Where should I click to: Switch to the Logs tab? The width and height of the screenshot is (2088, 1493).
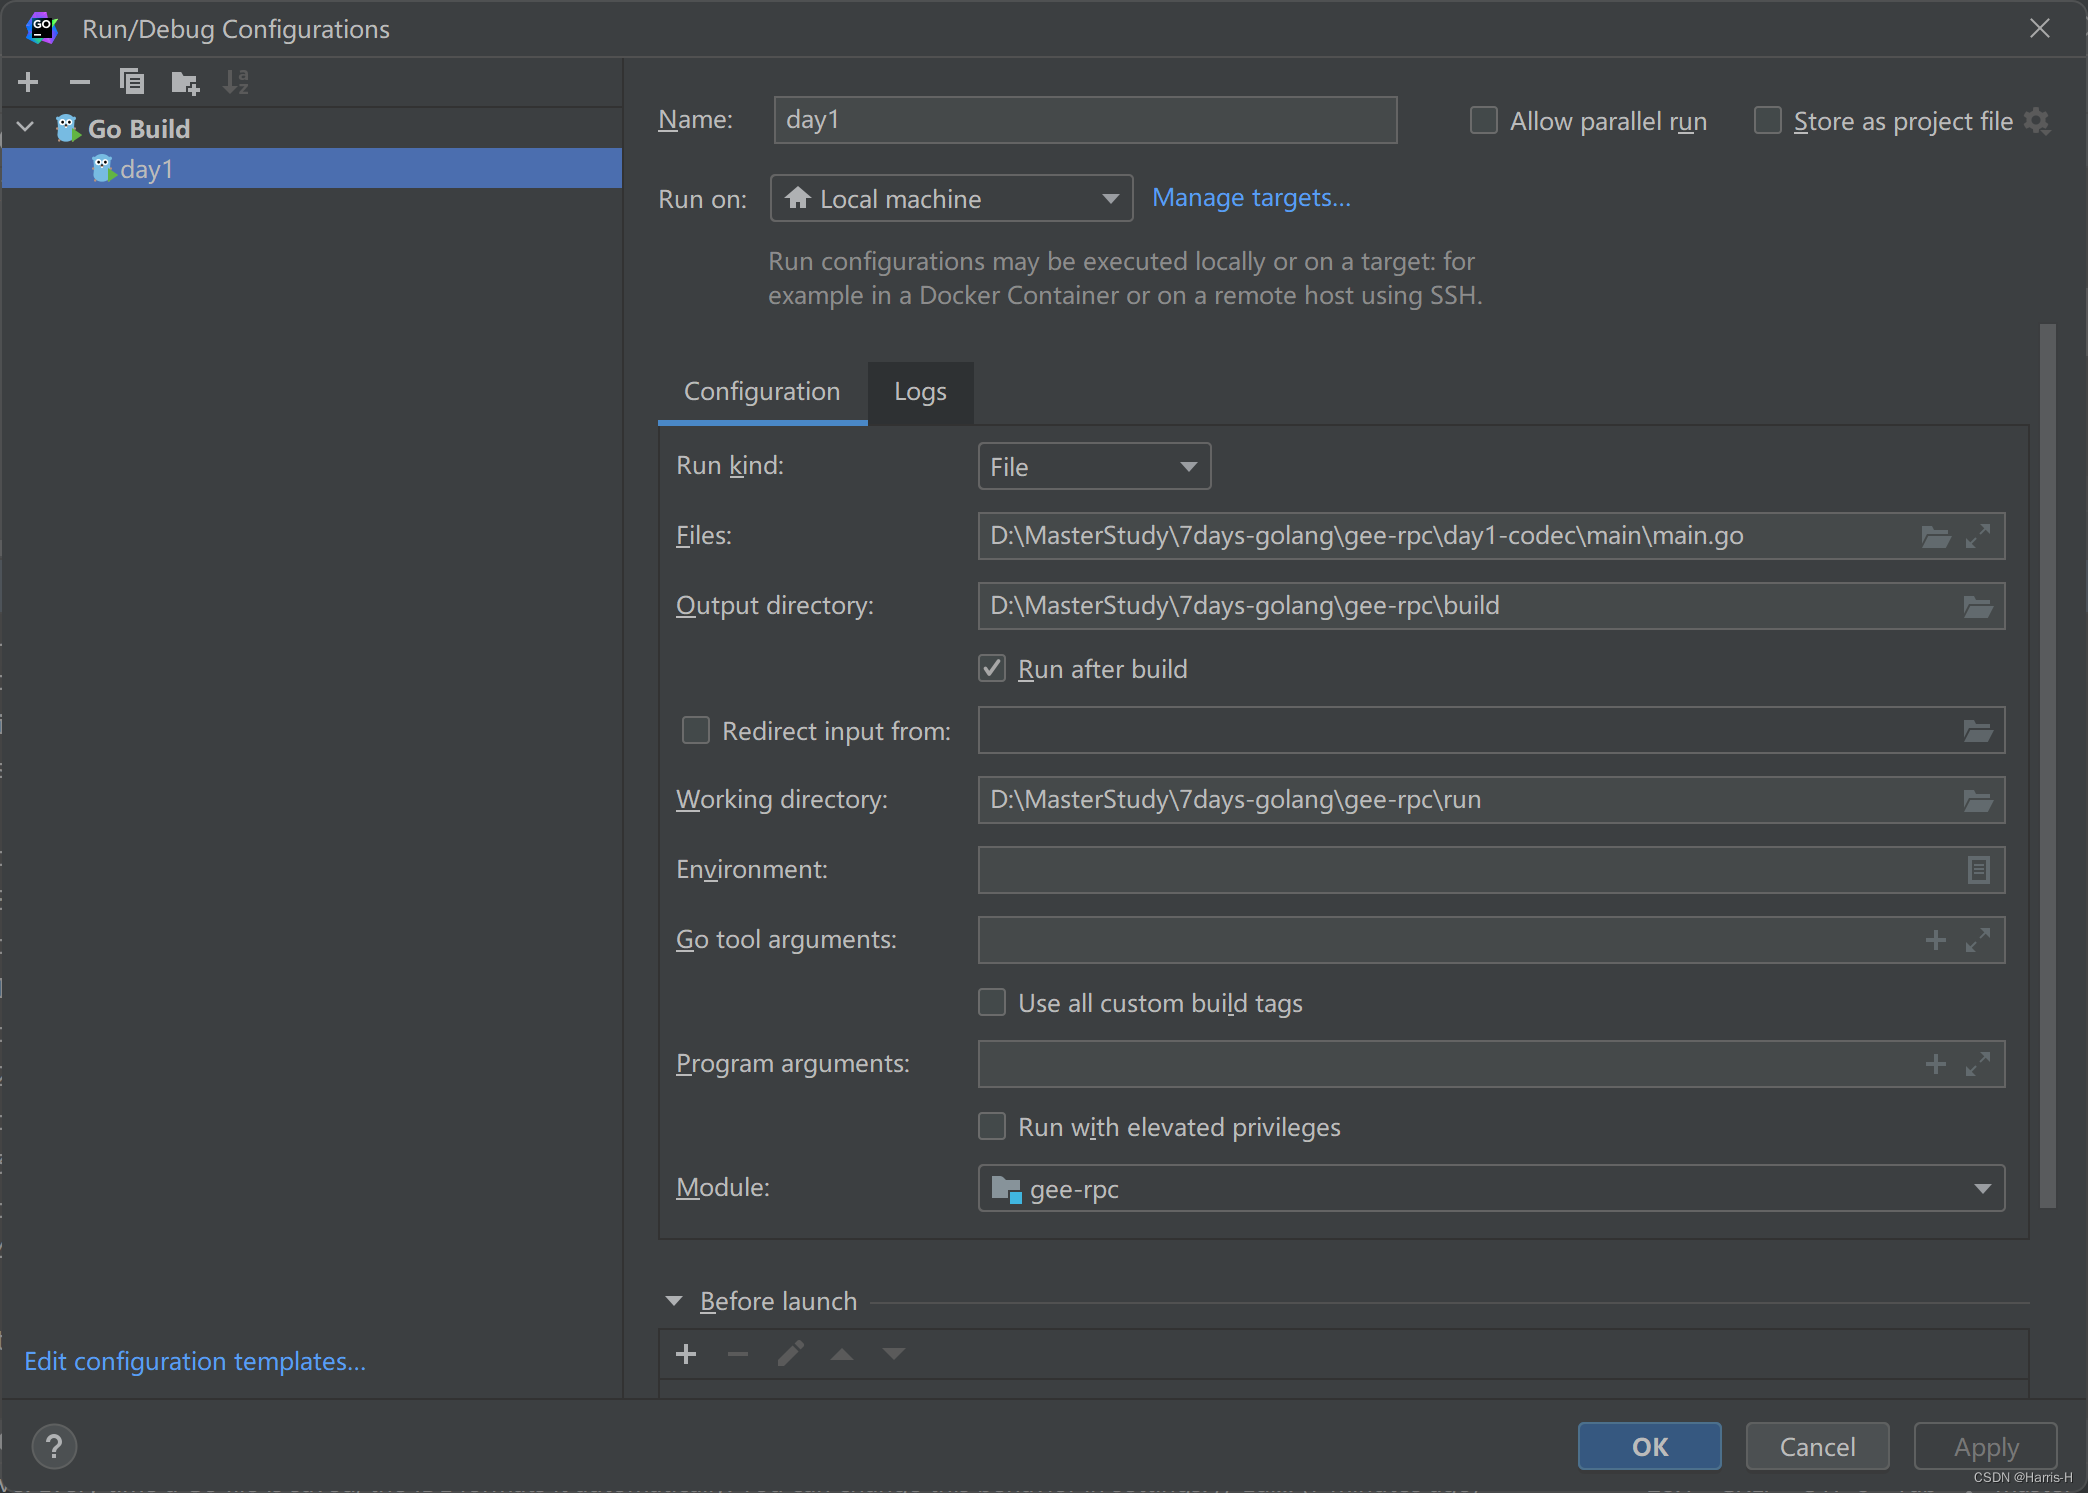tap(919, 392)
